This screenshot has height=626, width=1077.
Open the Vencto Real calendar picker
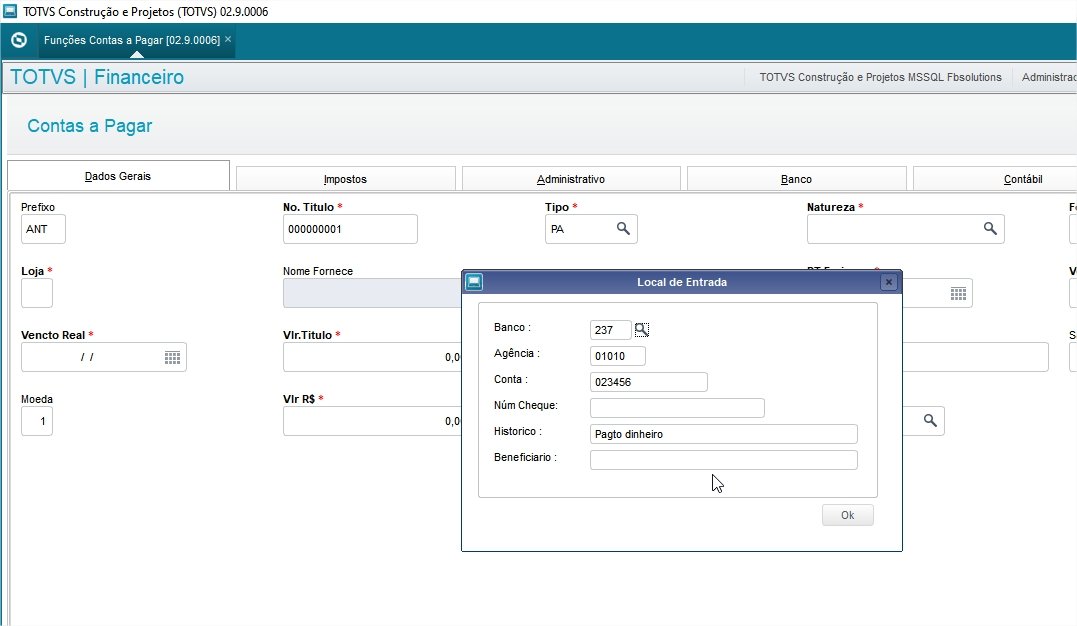pos(172,357)
